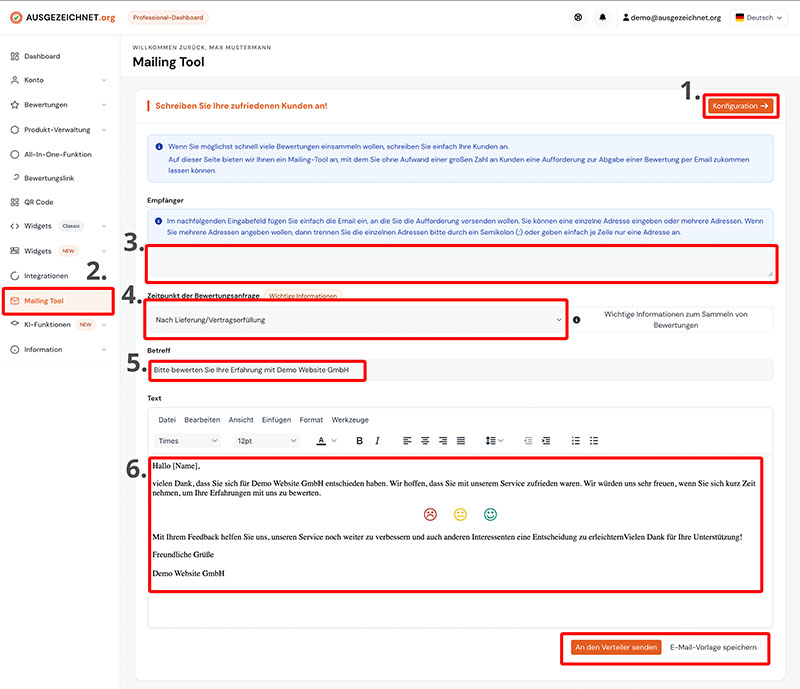Click An den Verteiler senden button
This screenshot has height=689, width=800.
616,647
